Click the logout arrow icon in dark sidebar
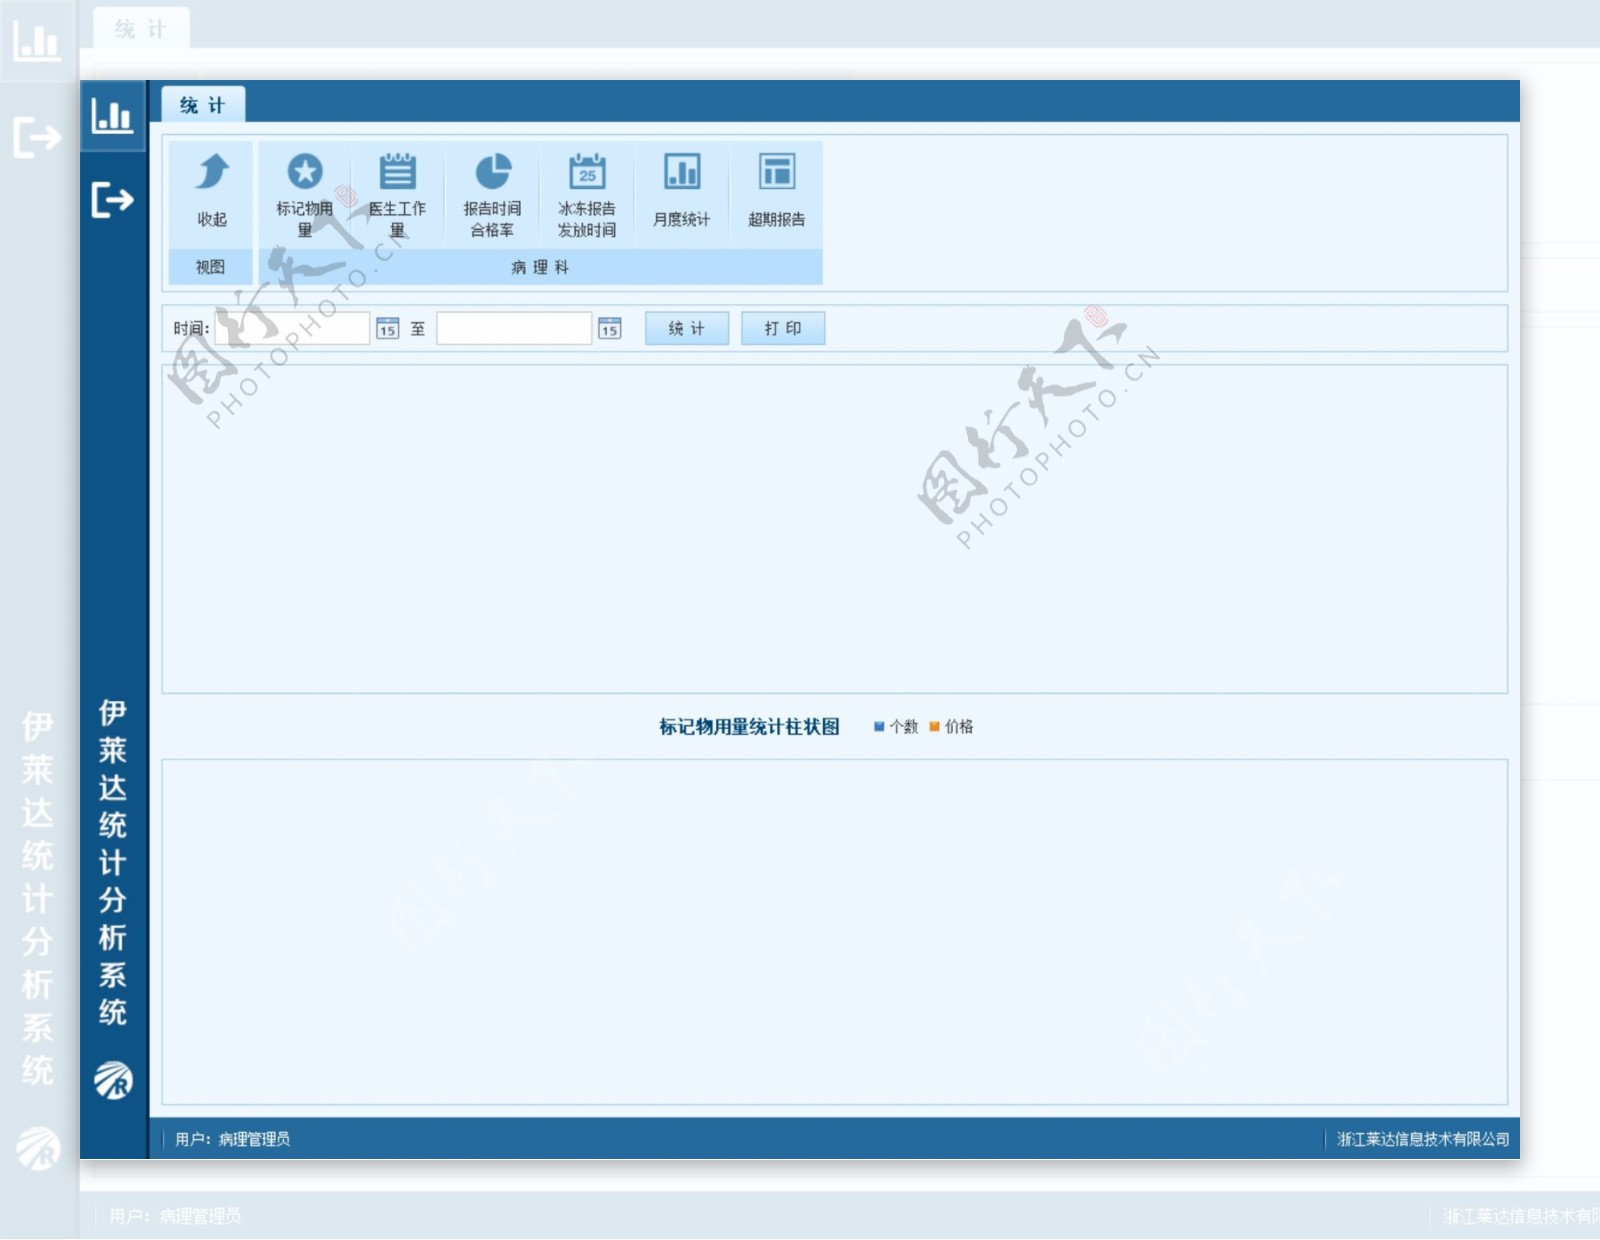The height and width of the screenshot is (1240, 1600). (x=112, y=200)
